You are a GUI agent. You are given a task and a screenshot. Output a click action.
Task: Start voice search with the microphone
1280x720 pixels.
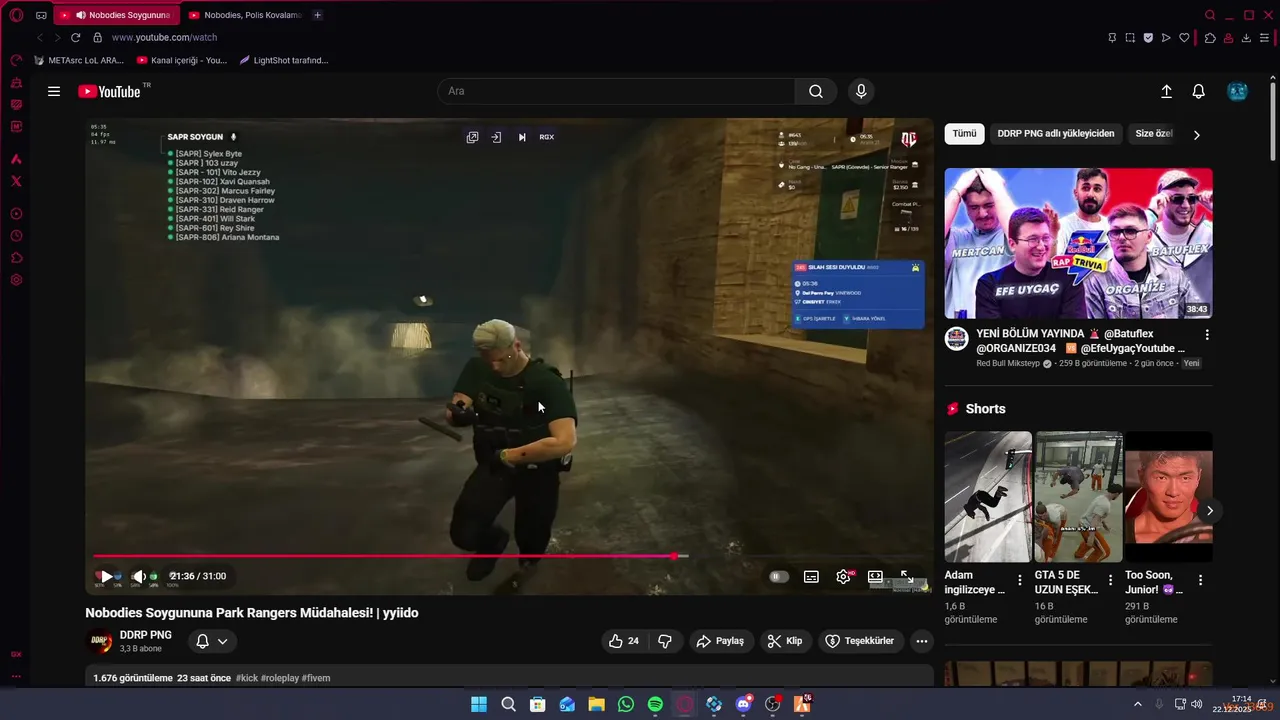(x=861, y=91)
